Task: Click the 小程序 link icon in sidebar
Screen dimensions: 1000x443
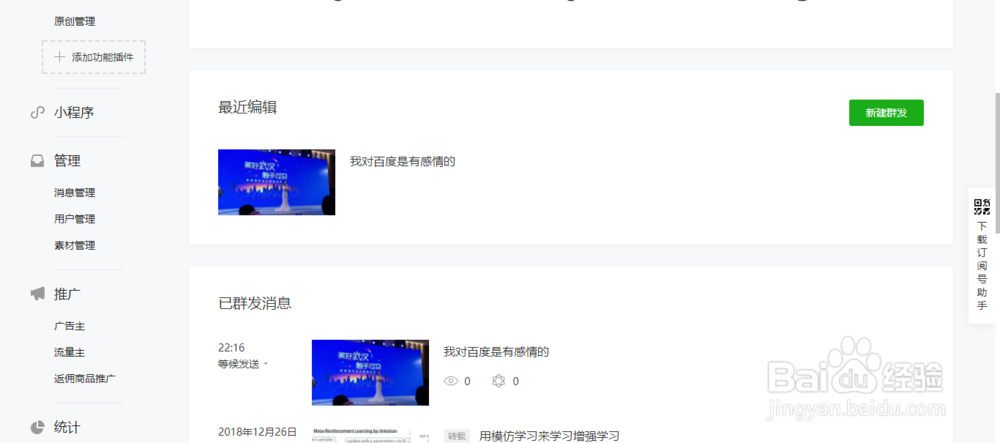Action: coord(37,113)
